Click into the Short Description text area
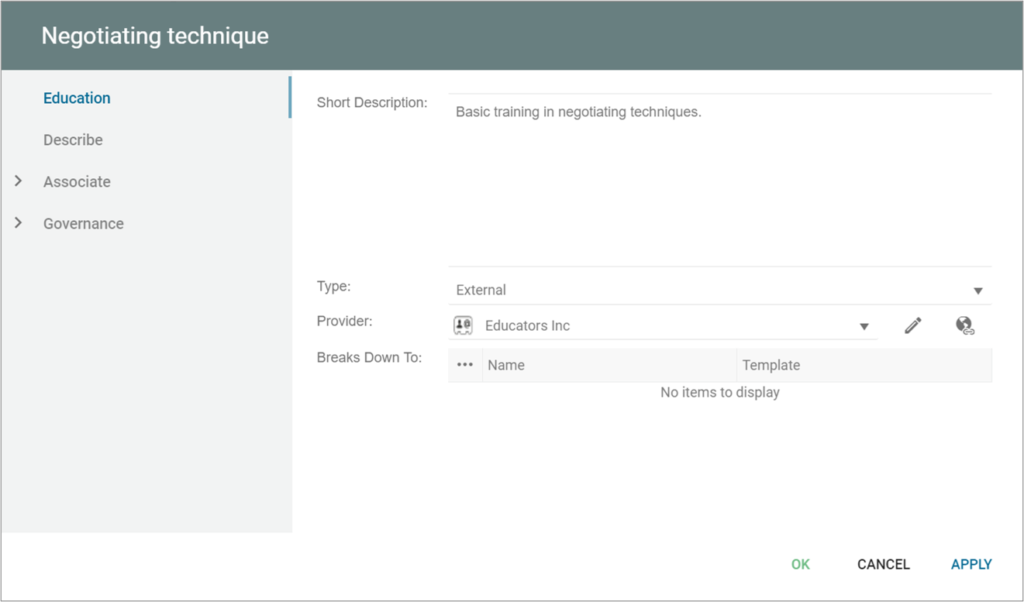The image size is (1024, 602). click(720, 180)
